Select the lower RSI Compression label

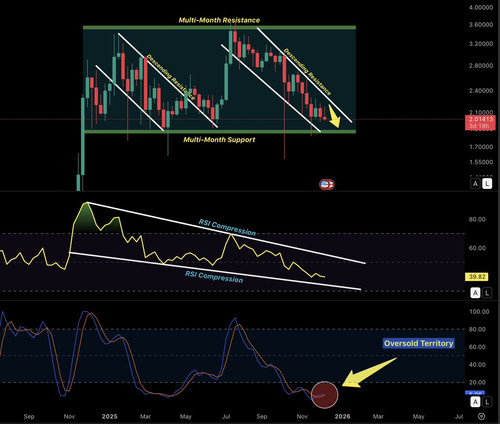214,276
